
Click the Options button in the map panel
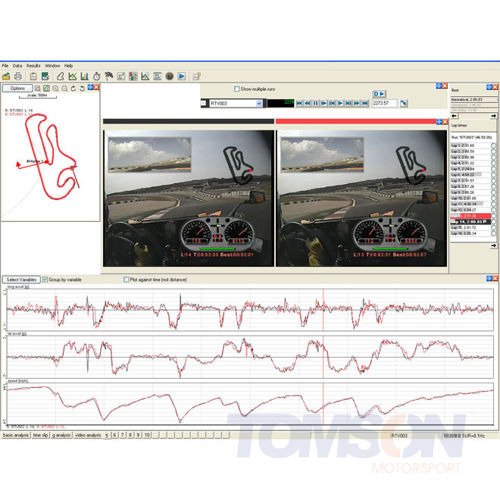click(18, 88)
